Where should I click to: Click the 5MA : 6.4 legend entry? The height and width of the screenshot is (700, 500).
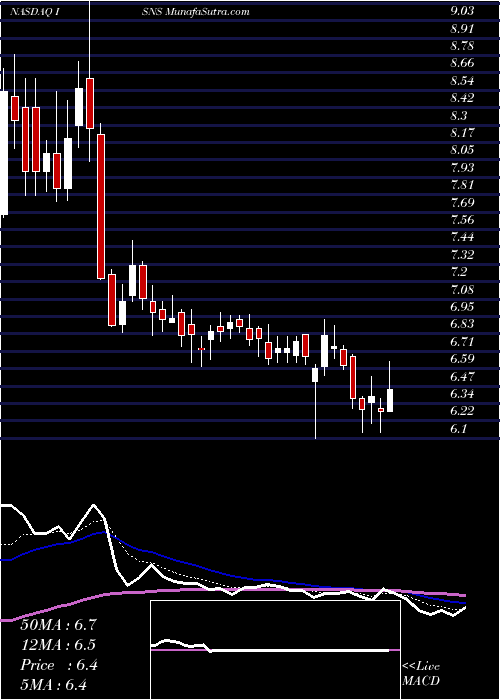click(54, 685)
